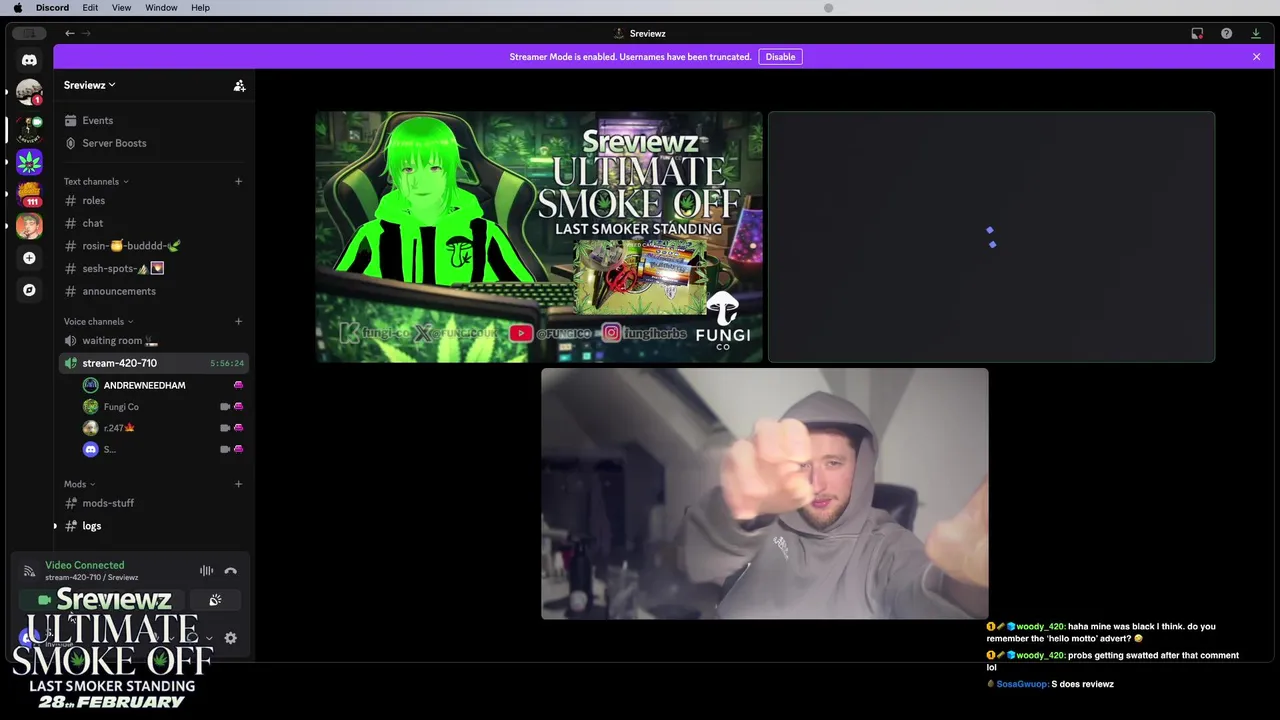Open User Settings gear icon
Image resolution: width=1280 pixels, height=720 pixels.
click(231, 638)
